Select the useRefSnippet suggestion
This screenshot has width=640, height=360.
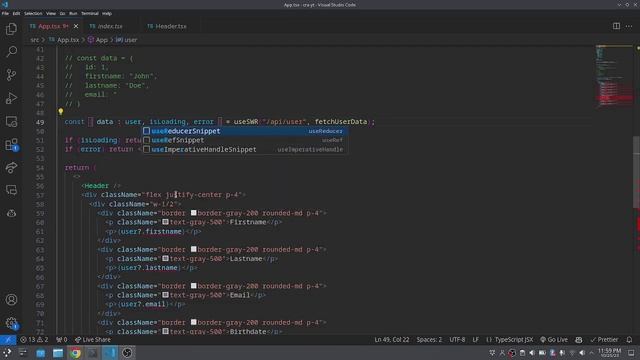[245, 140]
